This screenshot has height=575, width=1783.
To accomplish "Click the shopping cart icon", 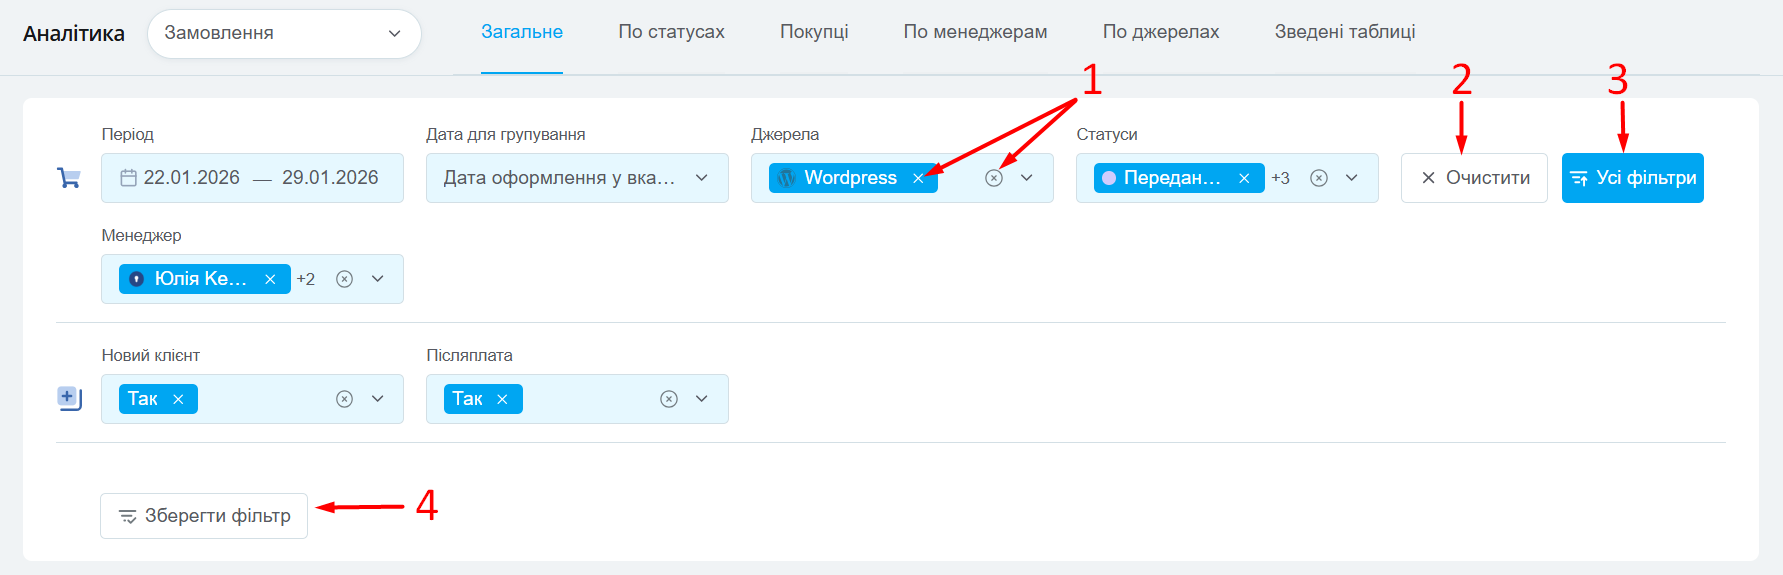I will [x=69, y=178].
